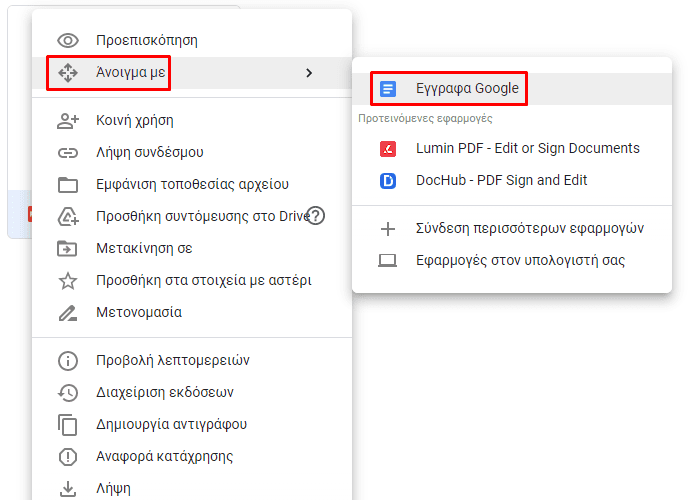Expand the chevron arrow beside Άνοιγμα με
This screenshot has width=698, height=500.
tap(309, 73)
